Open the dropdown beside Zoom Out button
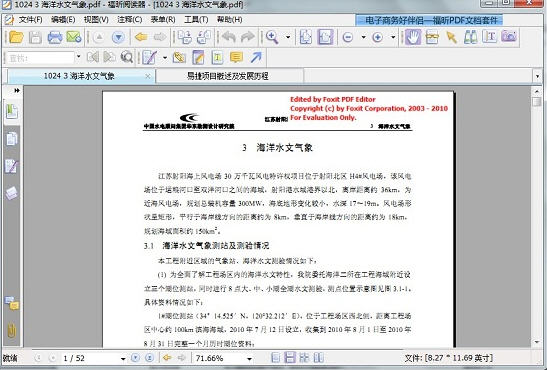Image resolution: width=547 pixels, height=370 pixels. click(364, 37)
